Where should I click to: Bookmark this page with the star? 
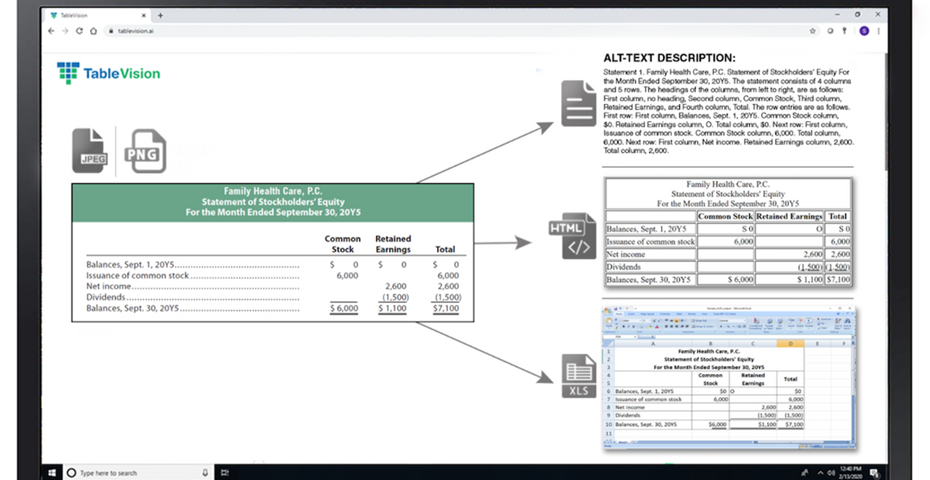(x=813, y=31)
